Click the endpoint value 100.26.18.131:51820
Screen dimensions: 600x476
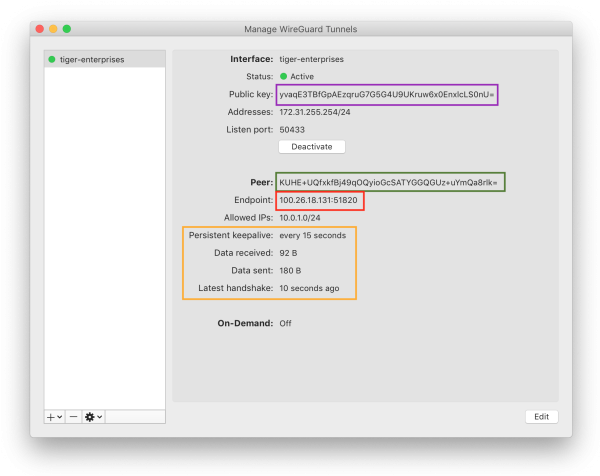(x=318, y=200)
